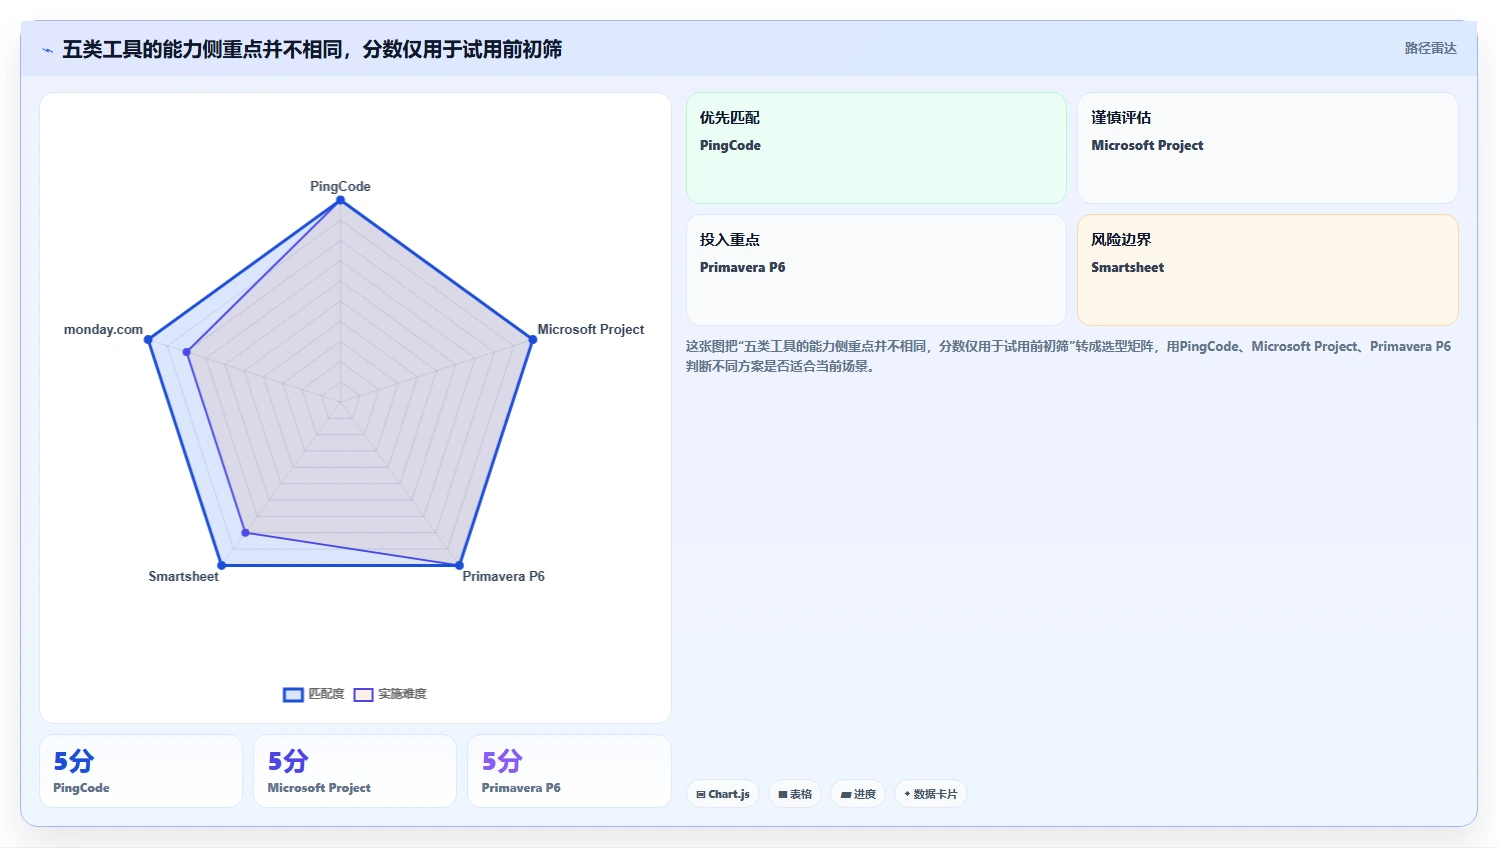Click the Microsoft Project radar axis label
1498x848 pixels.
(x=591, y=329)
